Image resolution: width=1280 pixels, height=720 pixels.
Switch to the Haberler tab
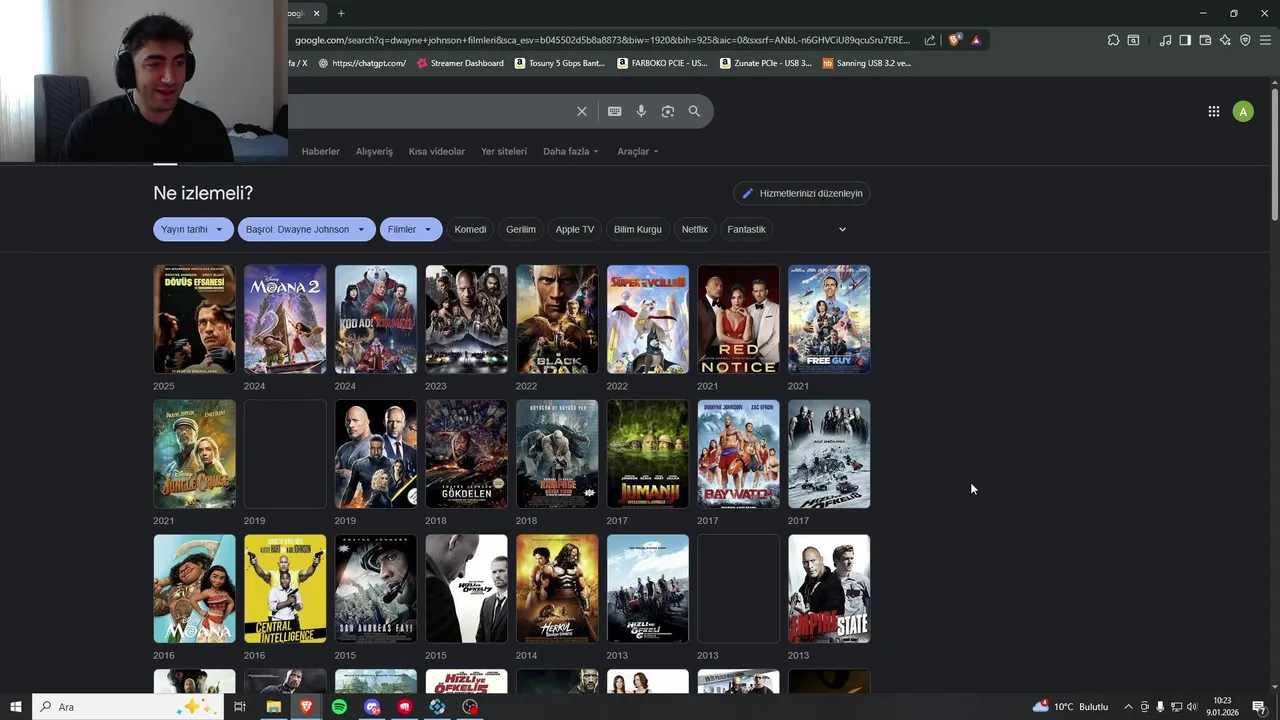[x=321, y=151]
